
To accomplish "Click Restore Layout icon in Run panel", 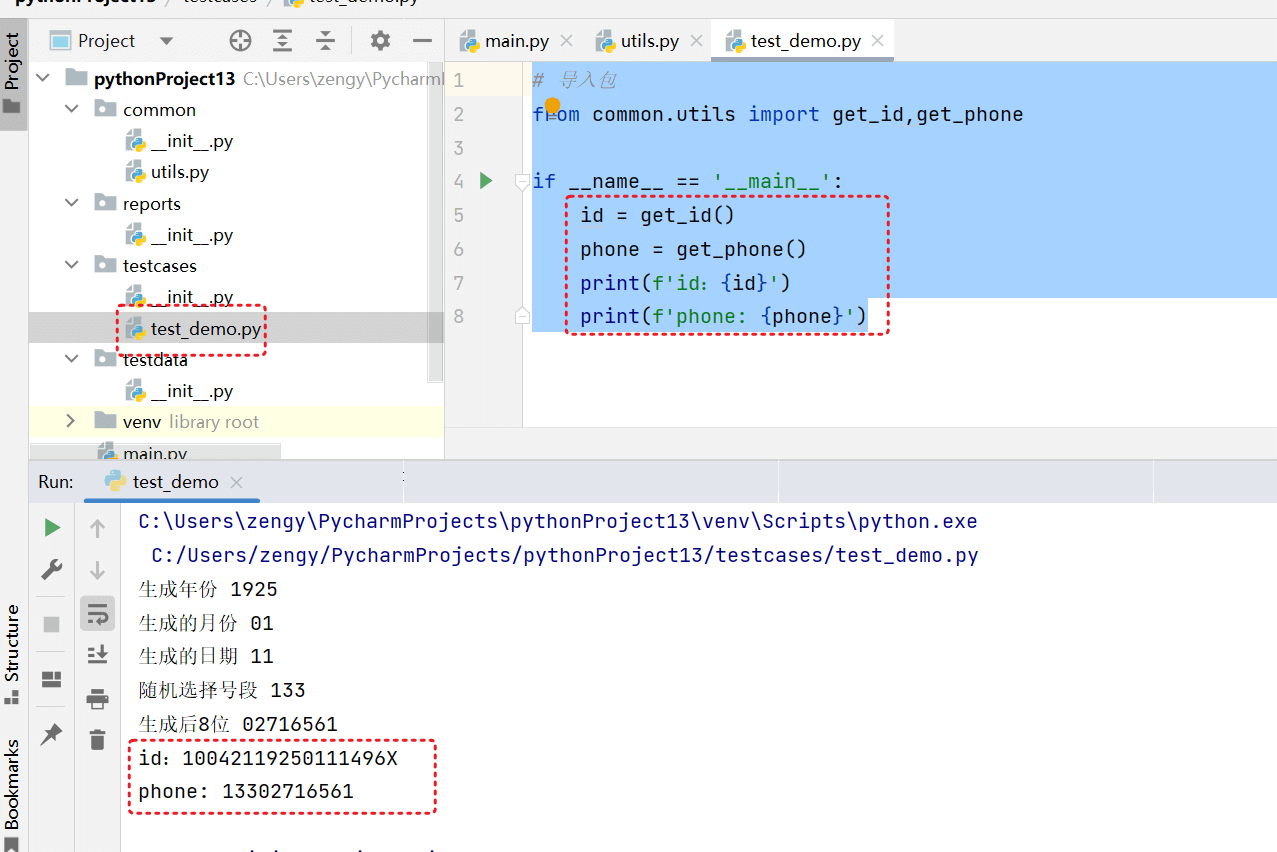I will 52,680.
